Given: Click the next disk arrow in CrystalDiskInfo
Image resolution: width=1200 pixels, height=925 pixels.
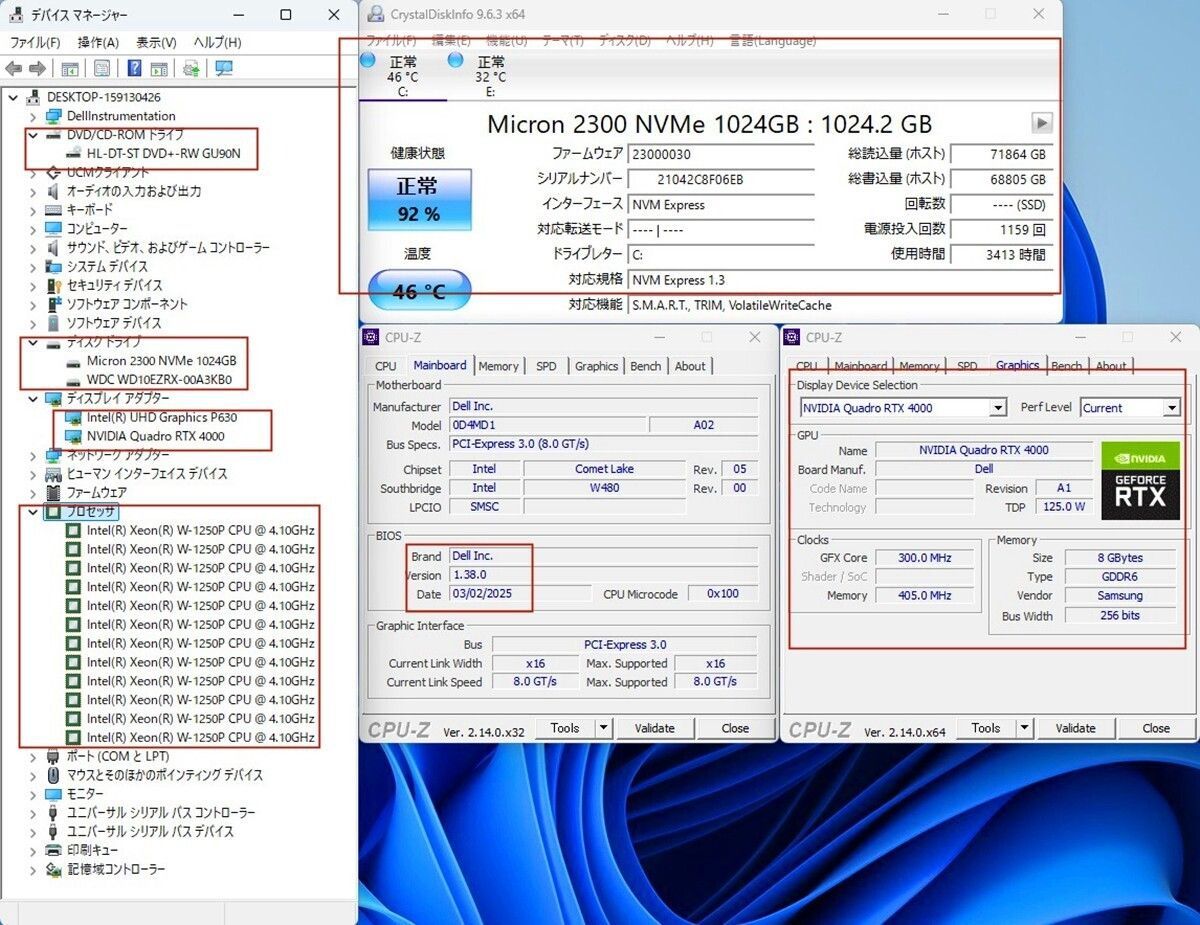Looking at the screenshot, I should (1042, 122).
